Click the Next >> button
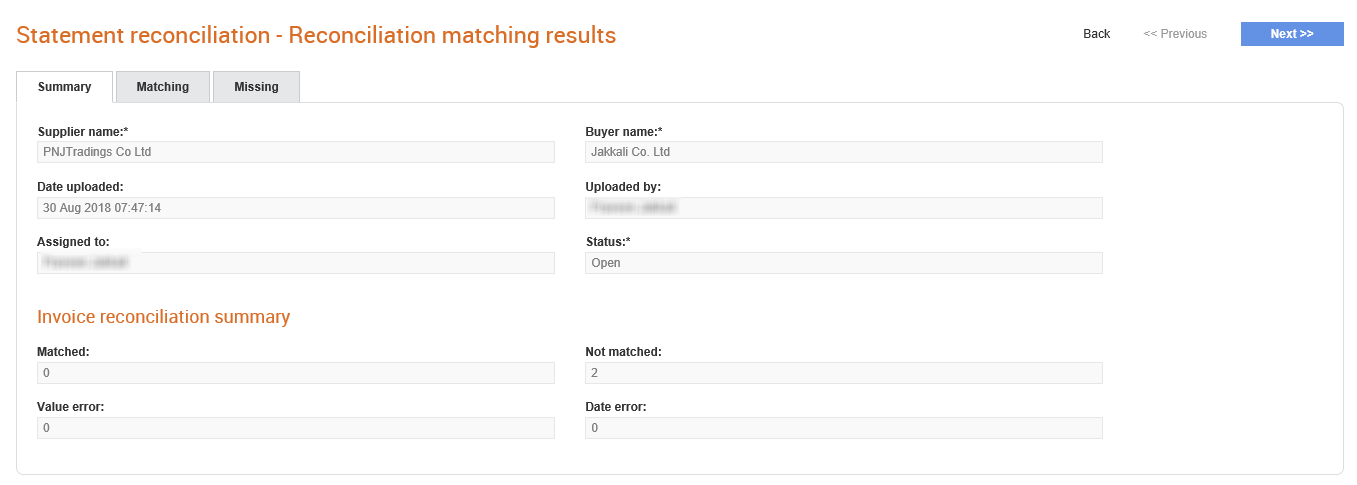Screen dimensions: 1357x485 tap(1292, 34)
